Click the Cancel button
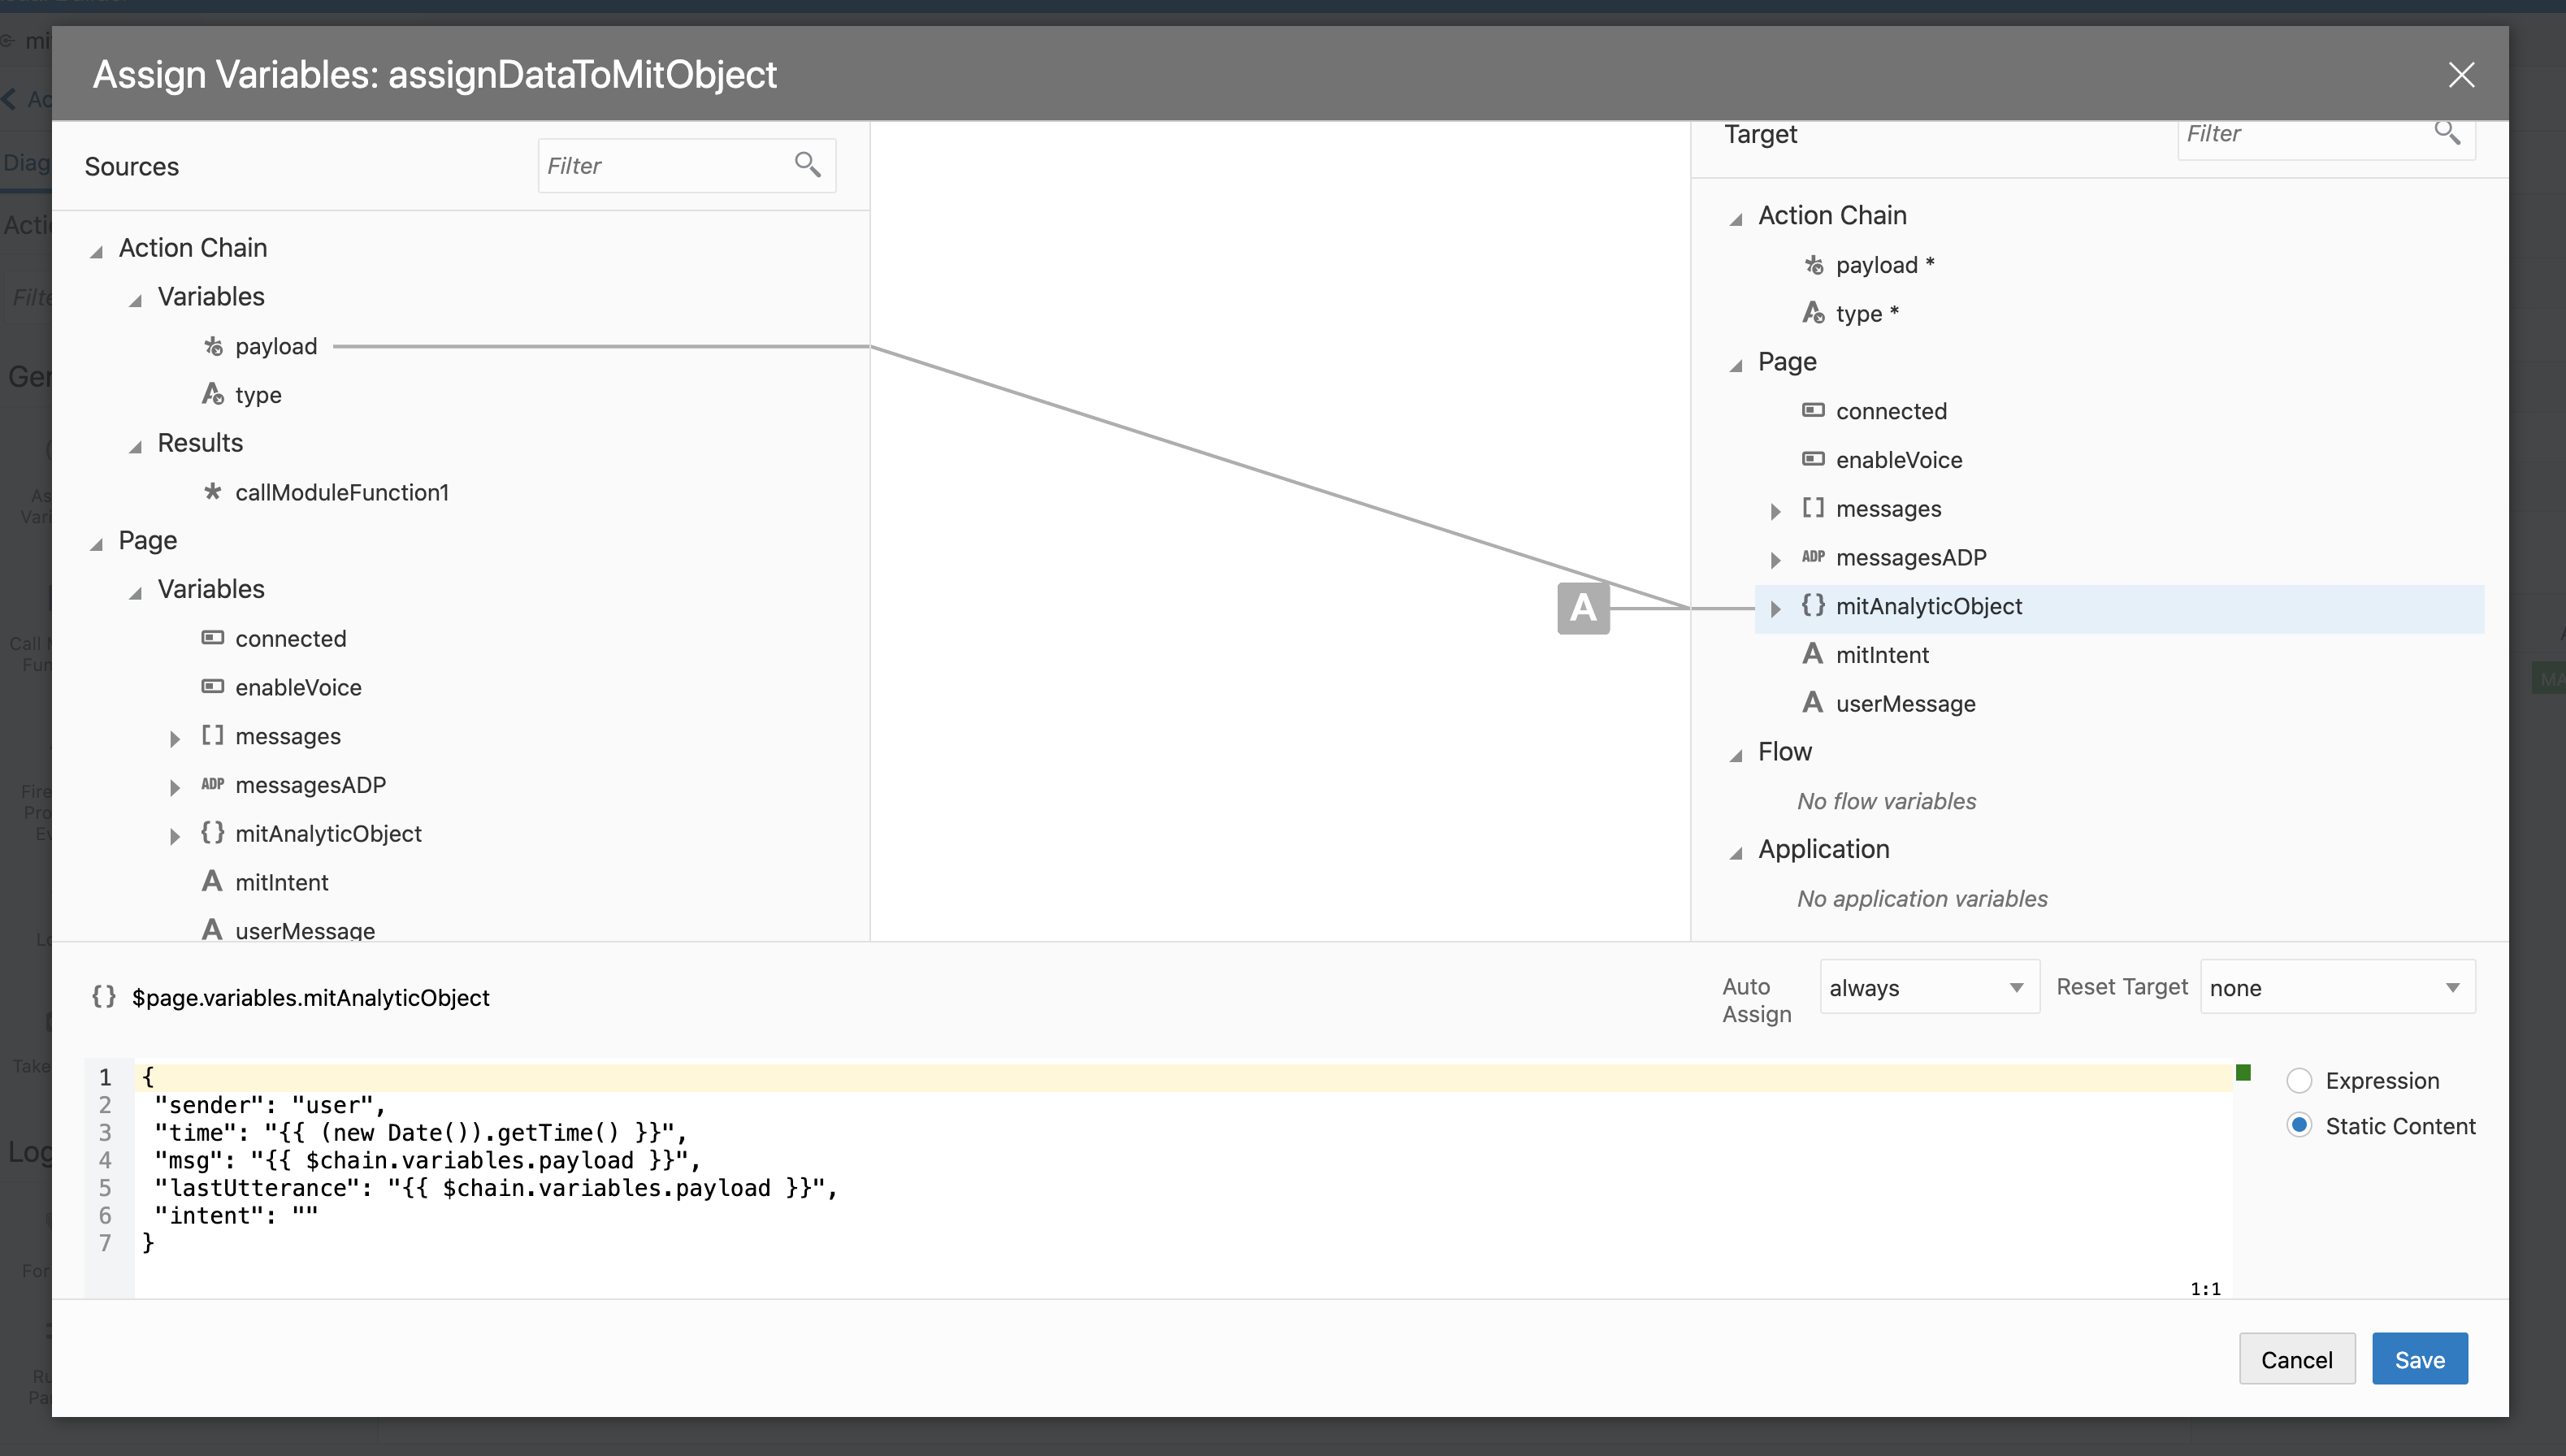The height and width of the screenshot is (1456, 2566). [x=2296, y=1359]
